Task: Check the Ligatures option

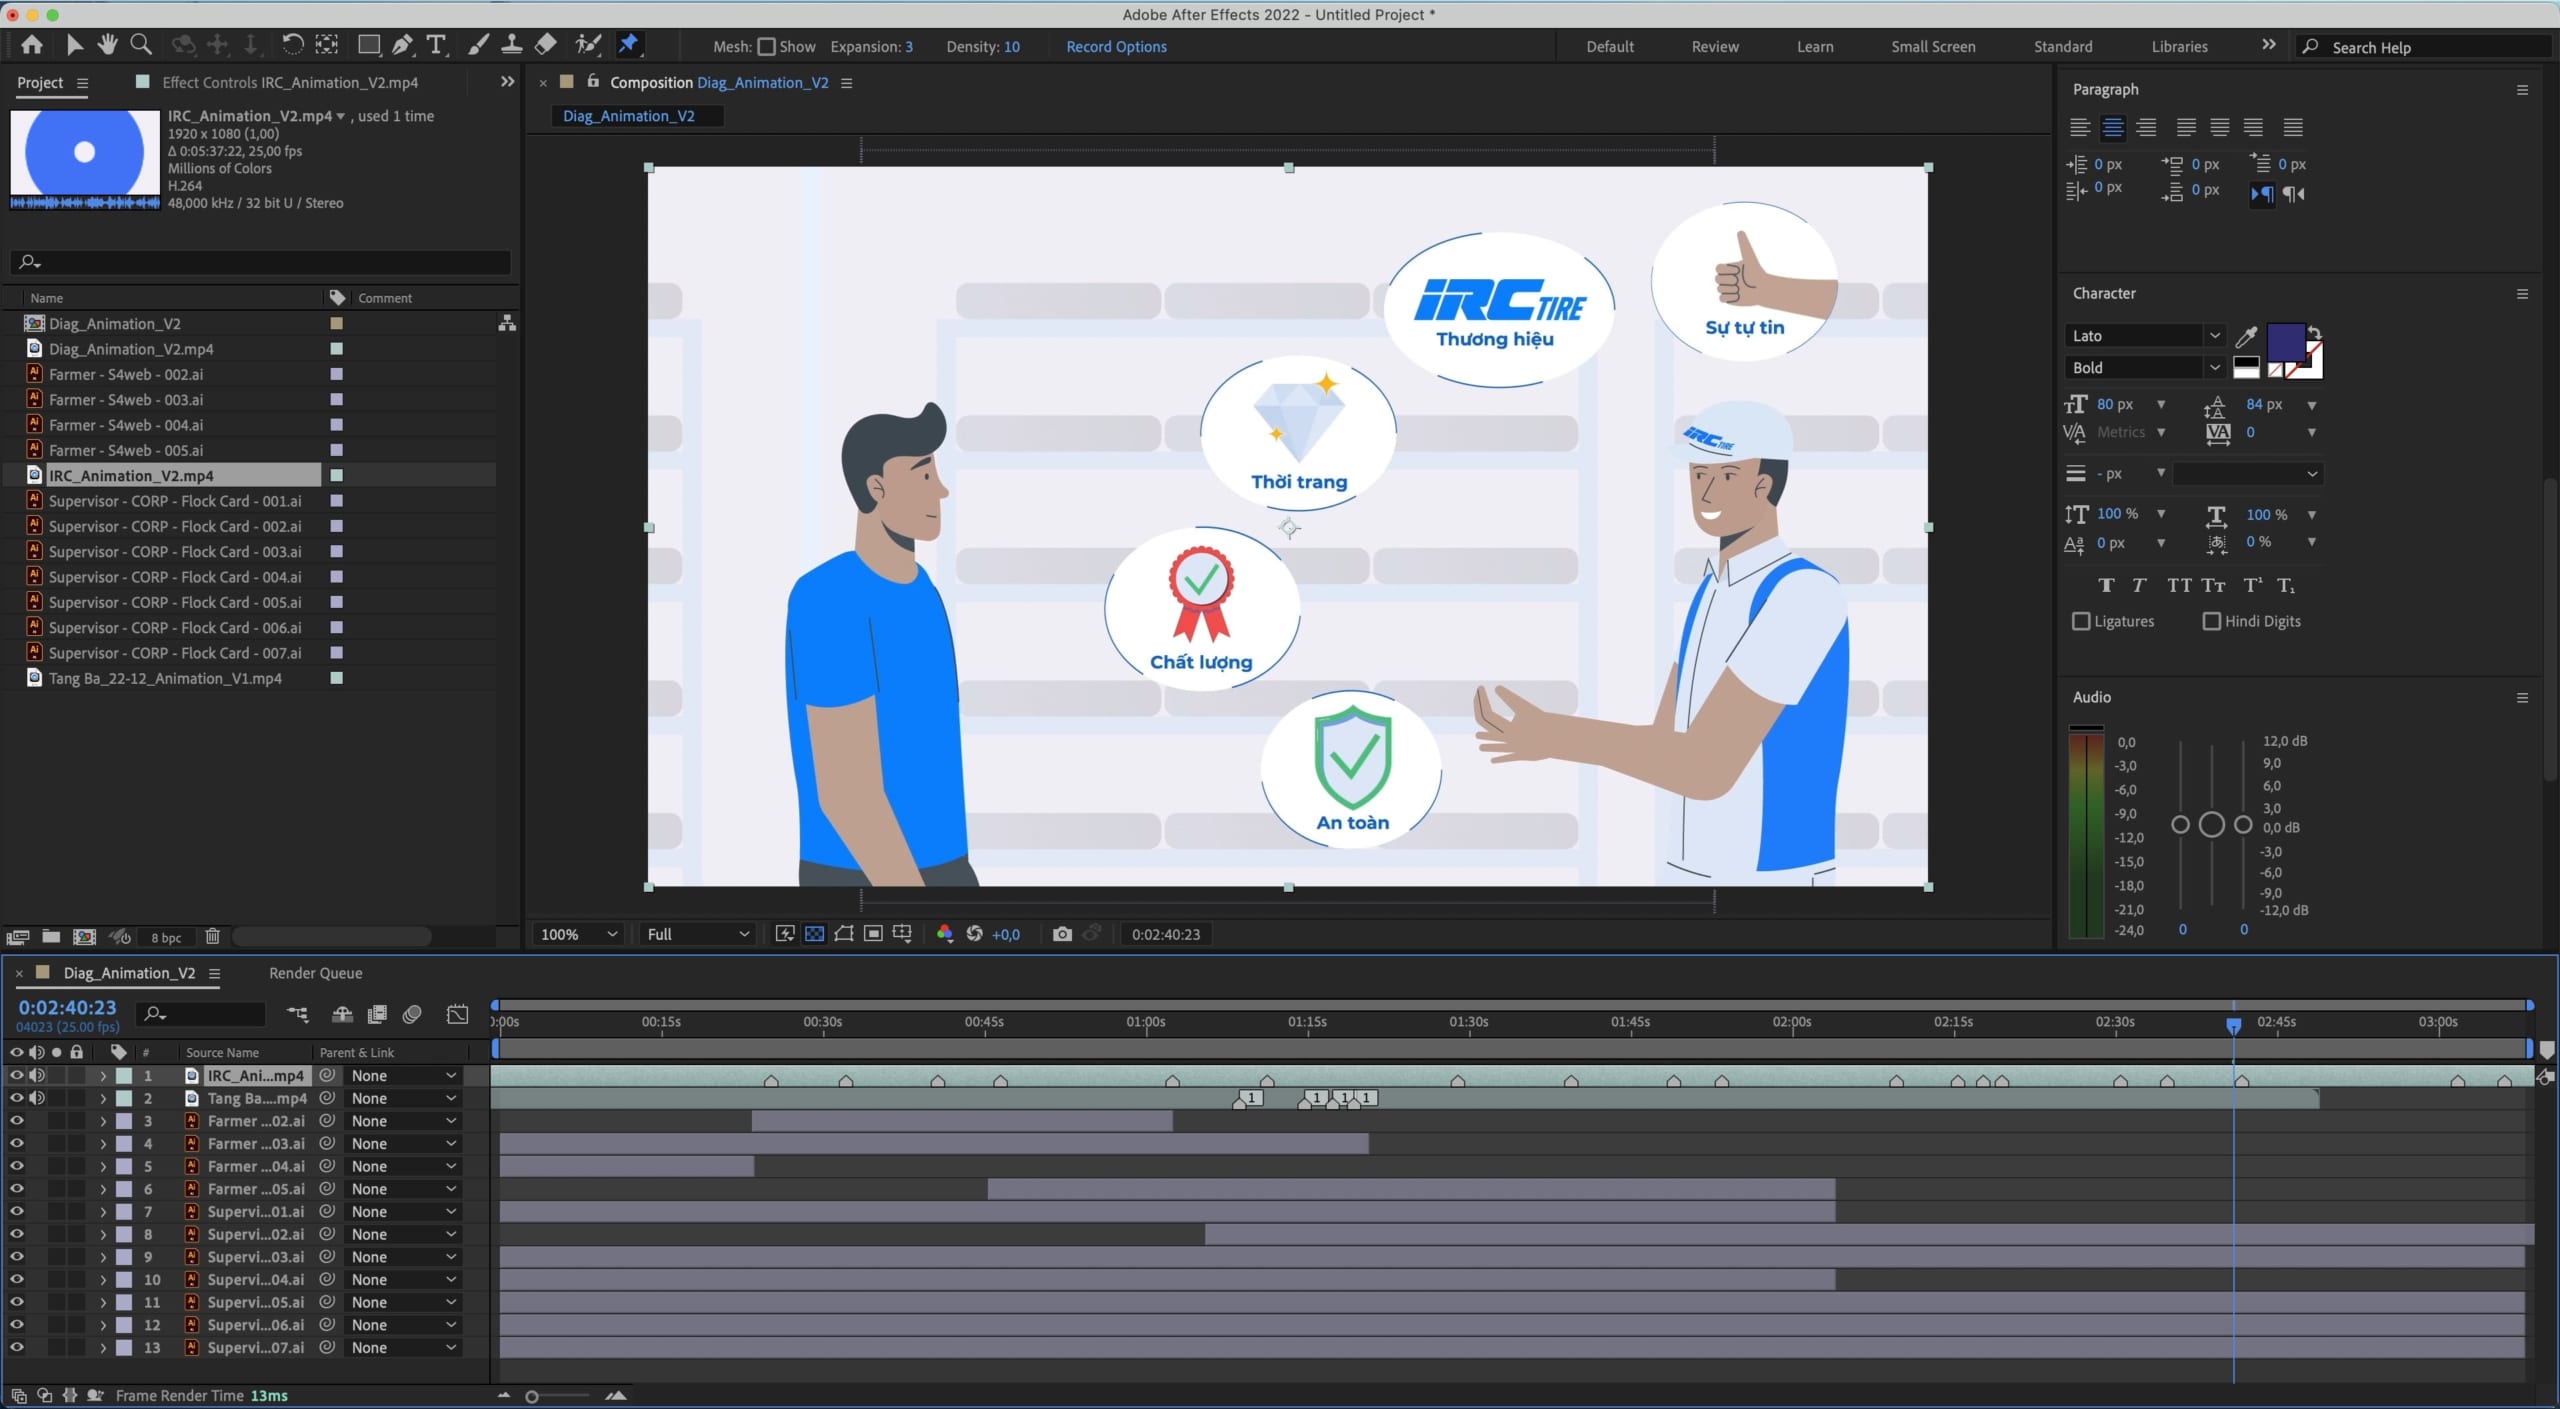Action: (2082, 621)
